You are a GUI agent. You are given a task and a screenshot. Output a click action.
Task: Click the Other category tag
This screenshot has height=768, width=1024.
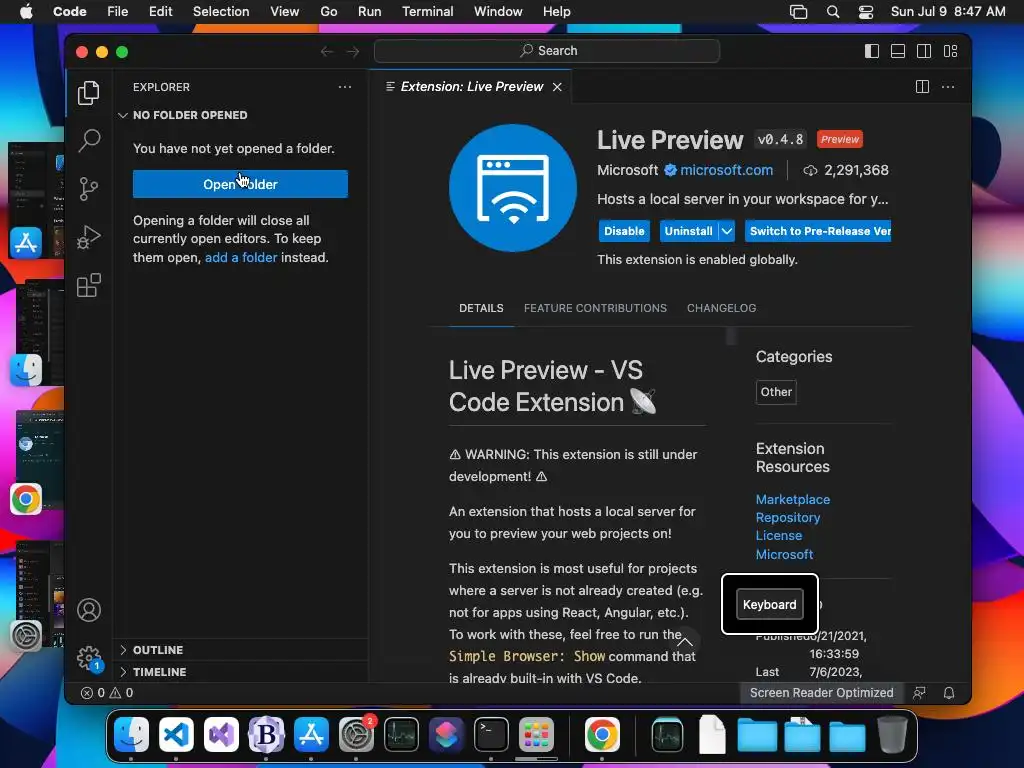tap(776, 392)
